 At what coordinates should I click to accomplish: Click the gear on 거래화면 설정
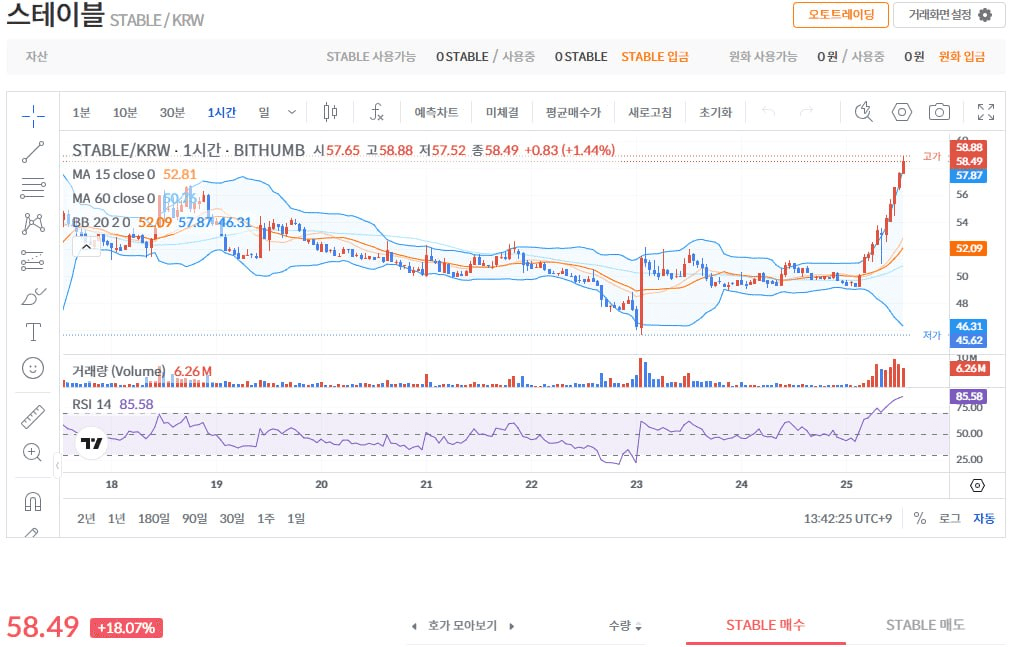(985, 15)
